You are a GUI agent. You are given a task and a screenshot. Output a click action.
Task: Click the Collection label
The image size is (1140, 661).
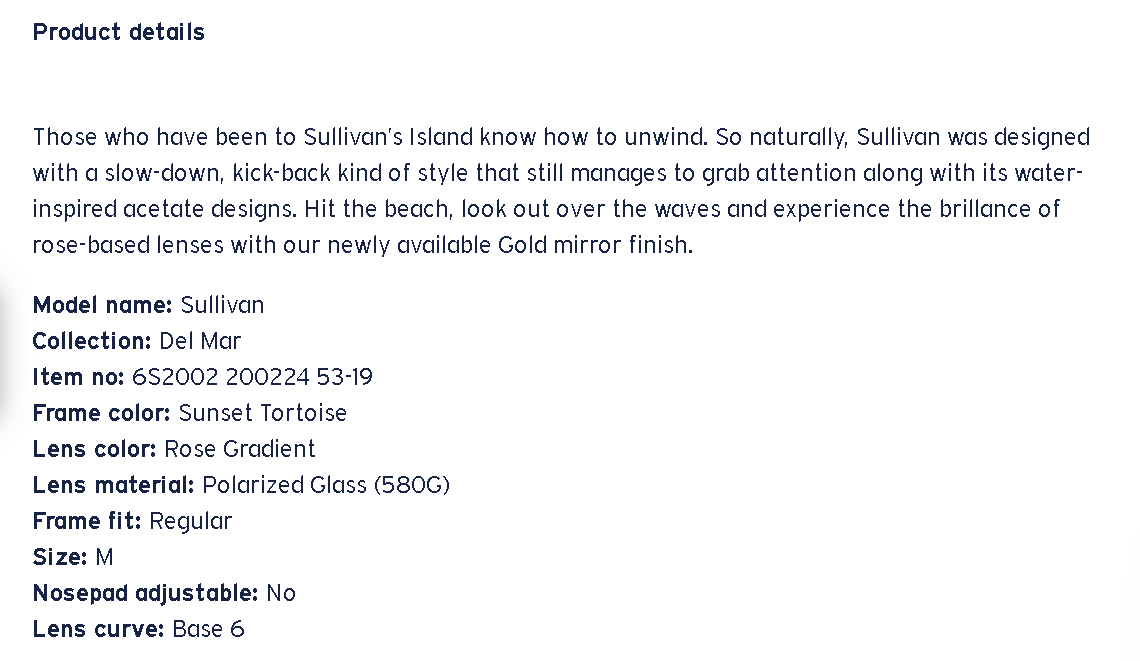92,341
